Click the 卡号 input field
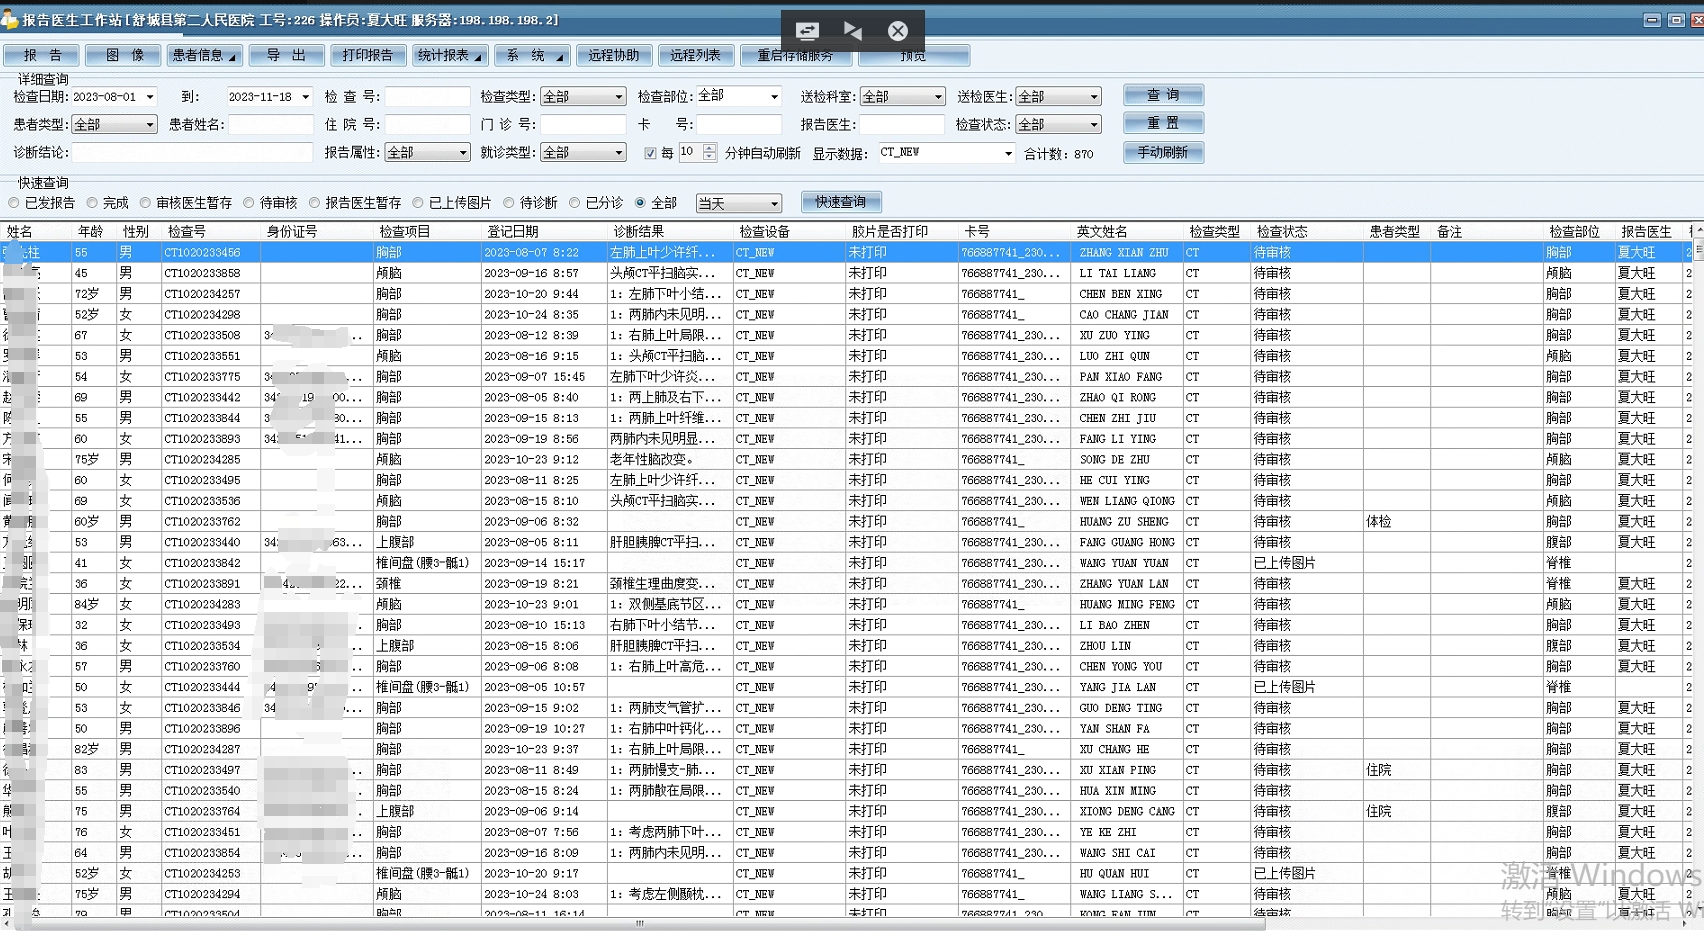The height and width of the screenshot is (931, 1704). [739, 125]
